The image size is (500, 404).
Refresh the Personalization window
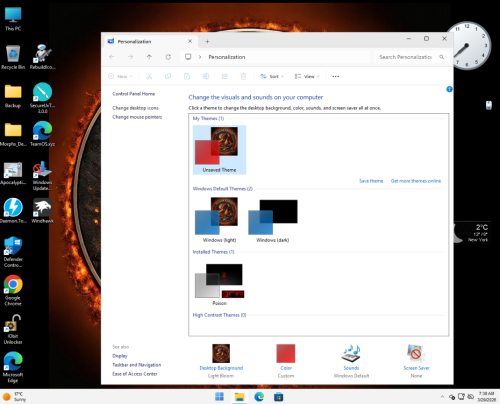(168, 57)
